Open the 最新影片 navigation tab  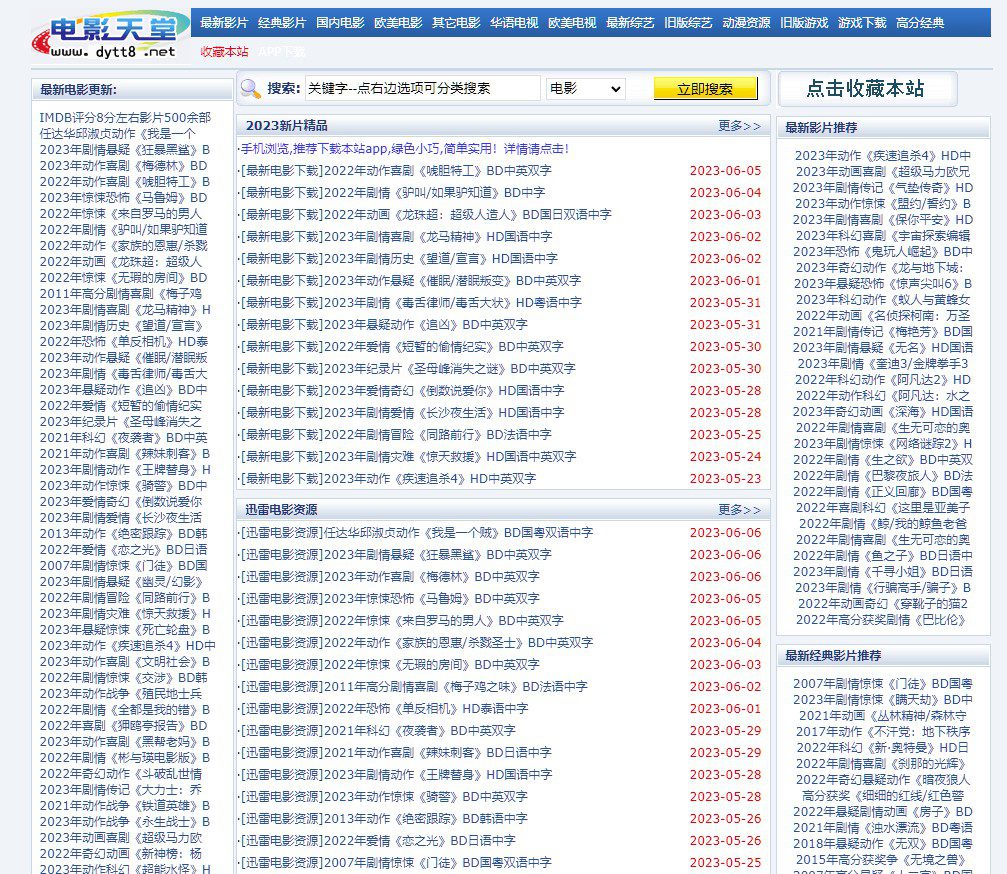point(224,22)
